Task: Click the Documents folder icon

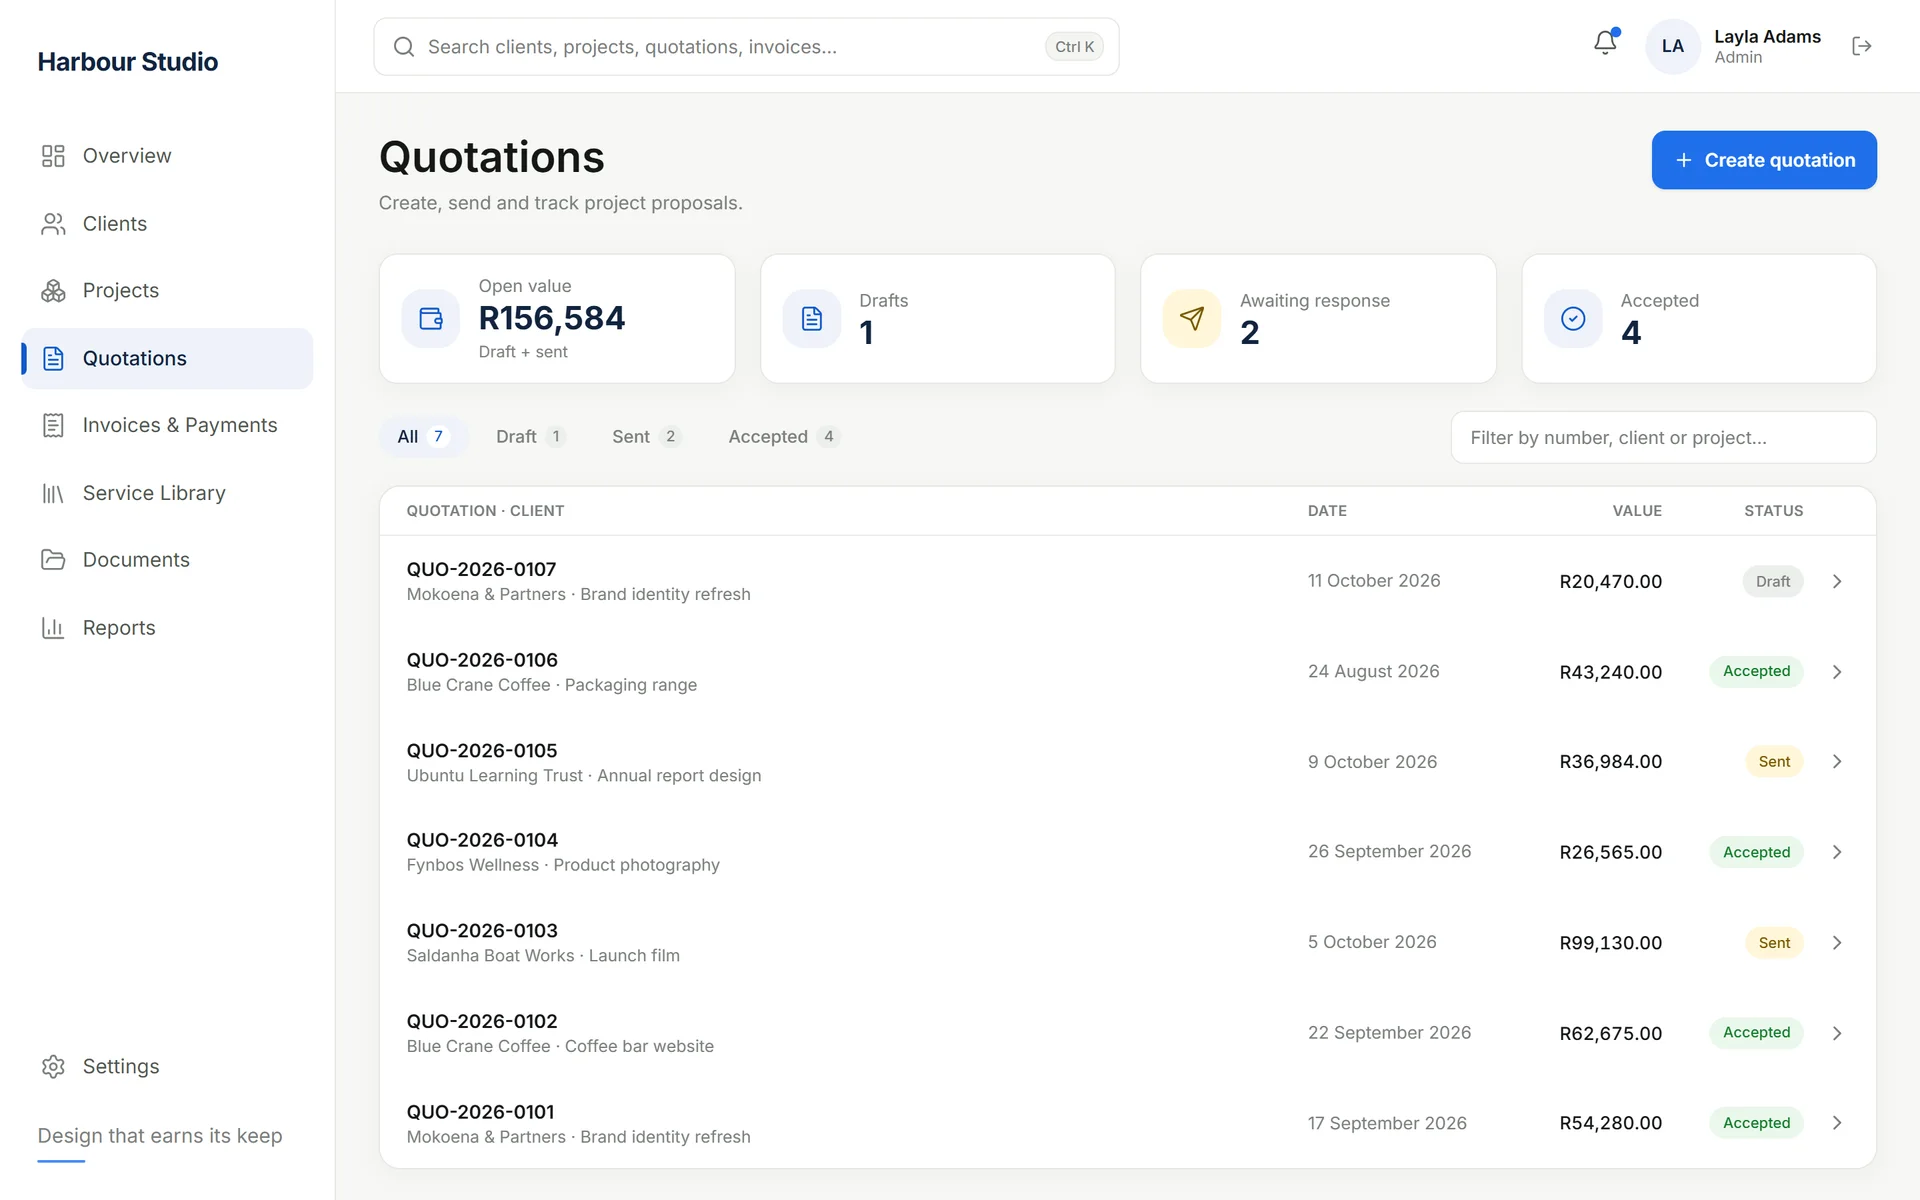Action: coord(53,560)
